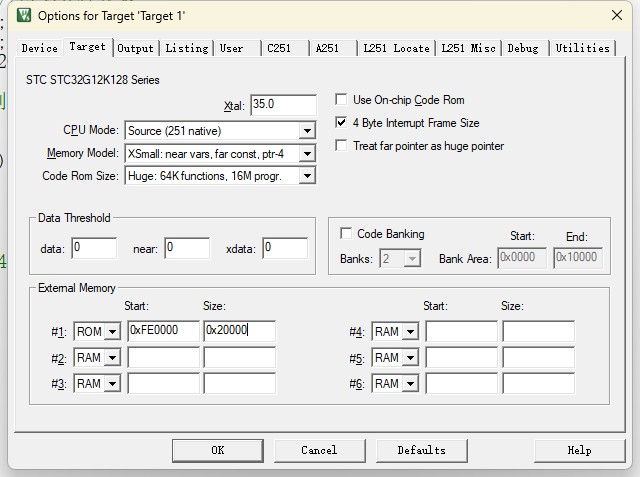Restore settings with Defaults button

pyautogui.click(x=422, y=450)
